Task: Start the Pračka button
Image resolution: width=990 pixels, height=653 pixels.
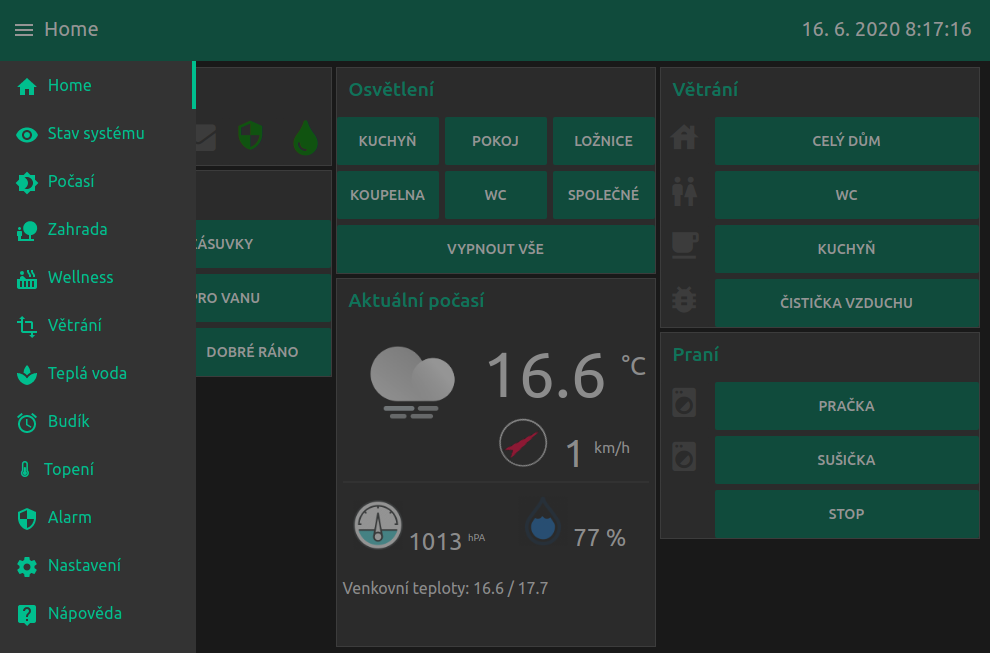Action: (x=846, y=406)
